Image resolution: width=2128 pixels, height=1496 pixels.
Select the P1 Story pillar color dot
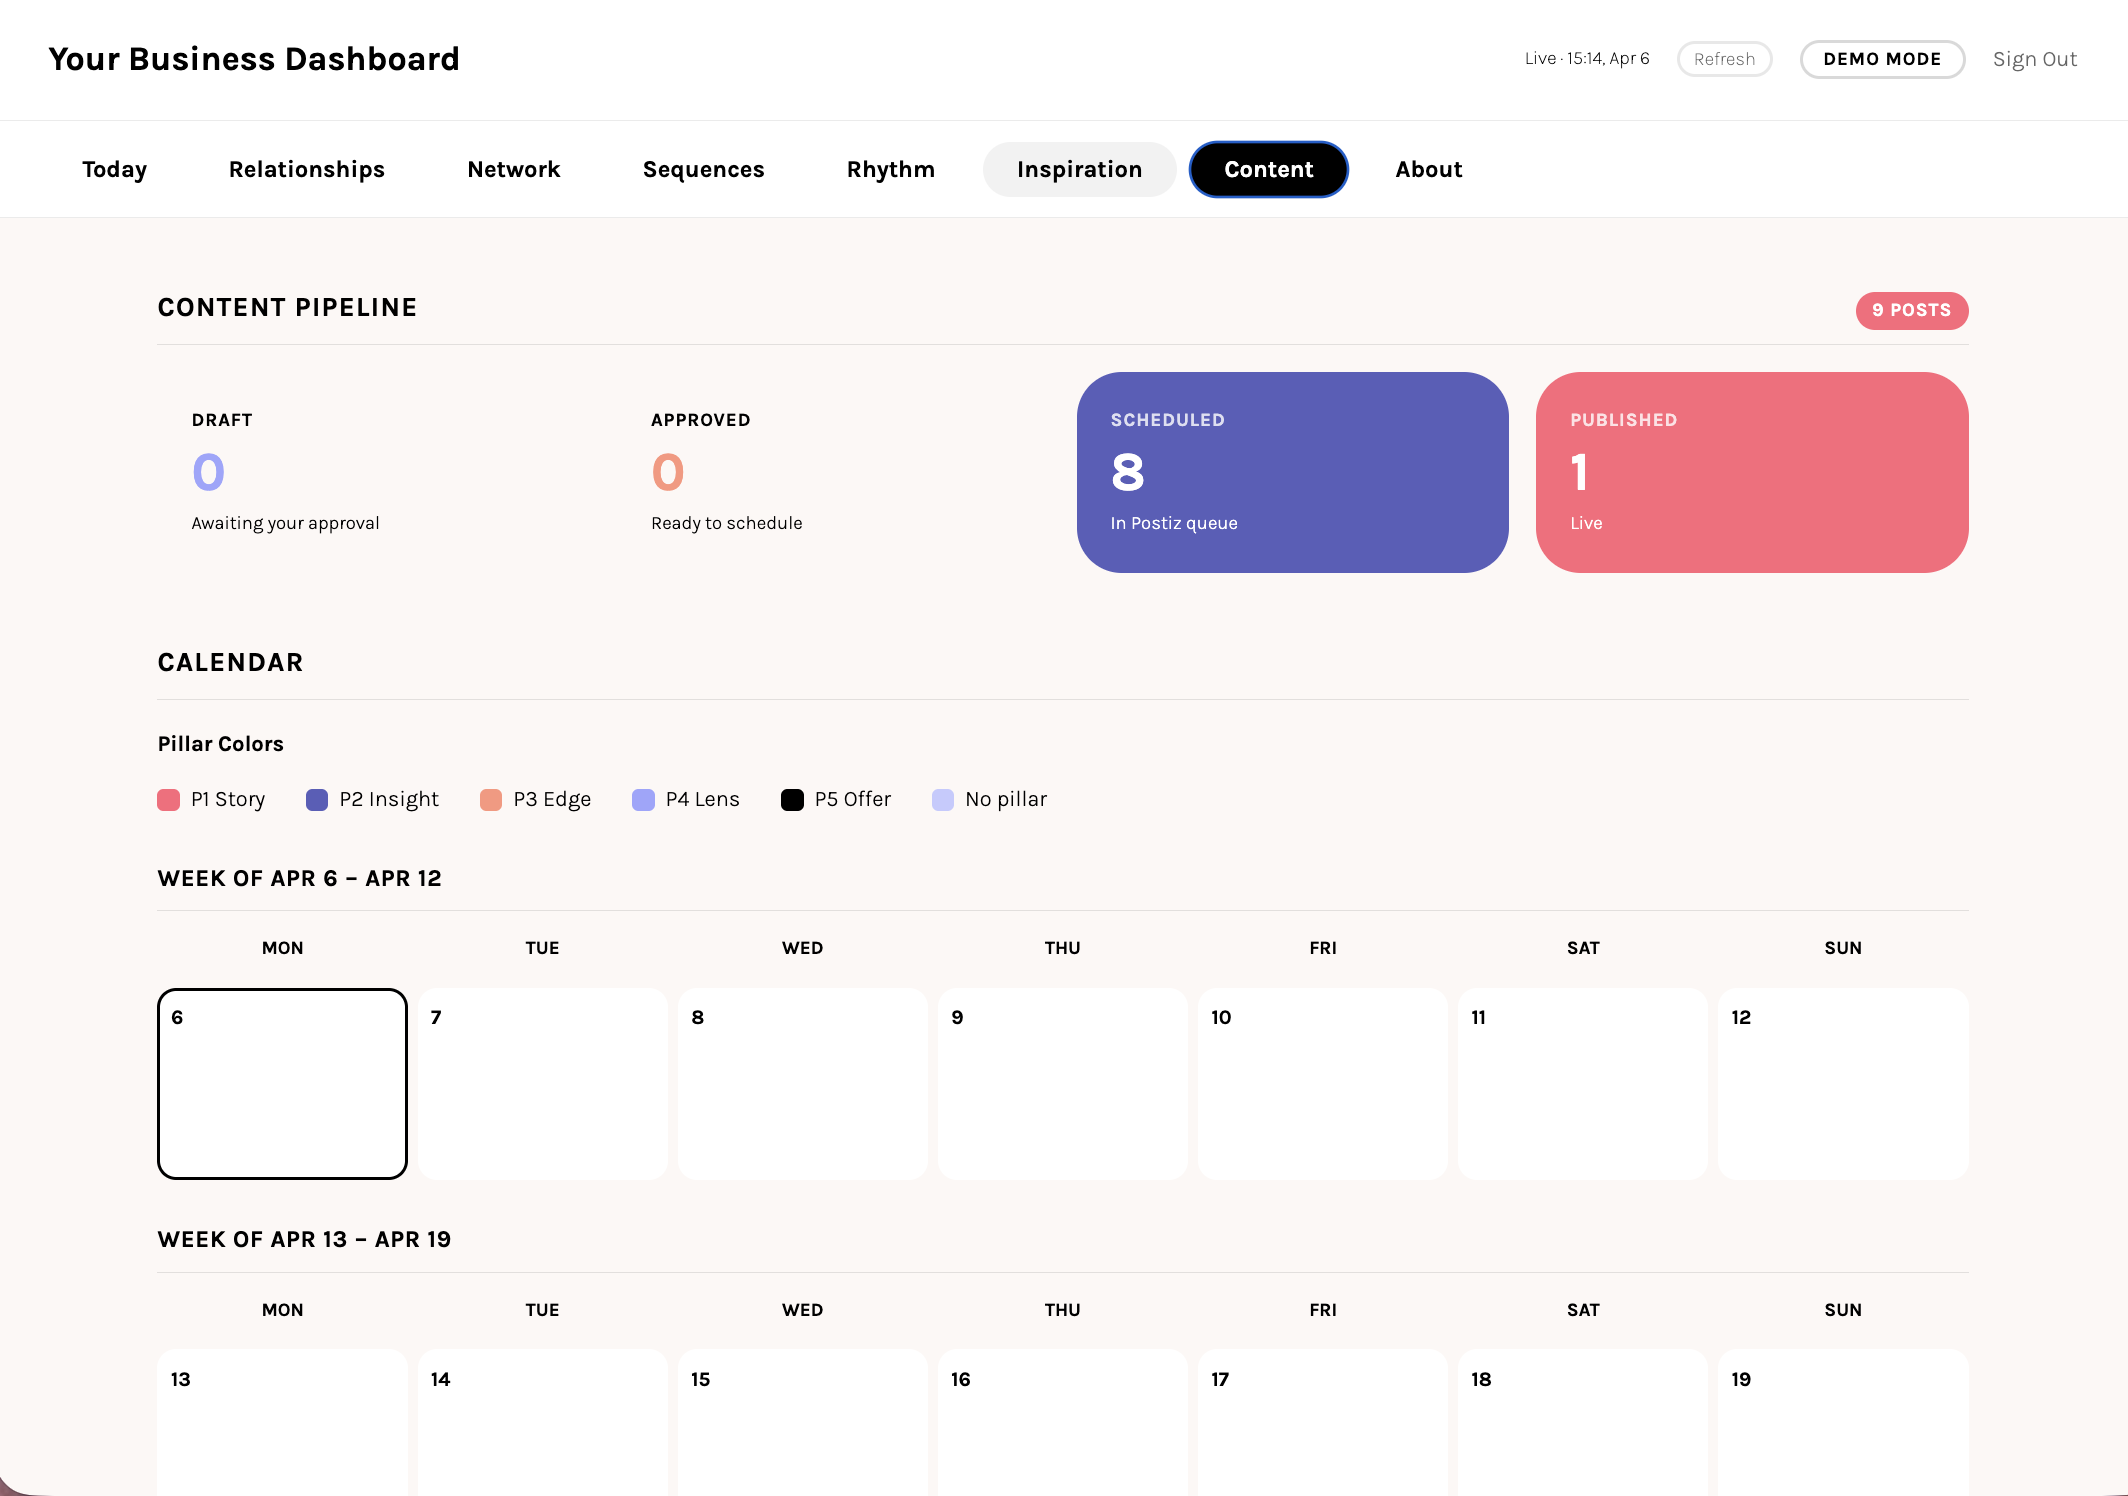(x=168, y=799)
